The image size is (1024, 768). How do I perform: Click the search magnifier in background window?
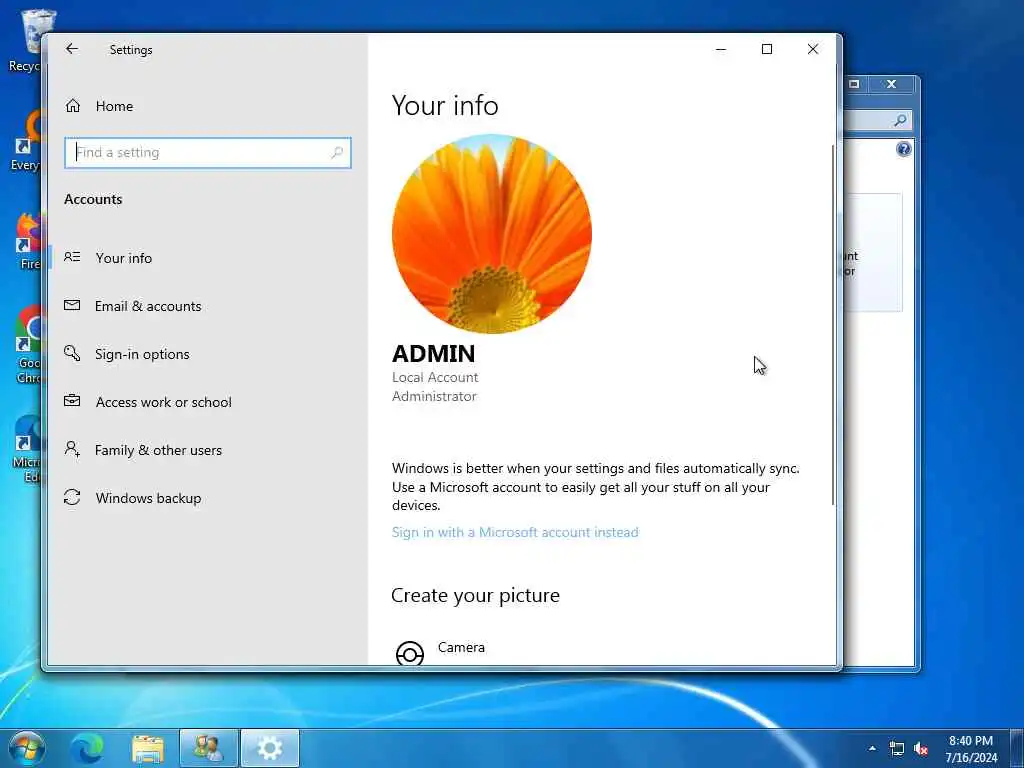[x=900, y=120]
